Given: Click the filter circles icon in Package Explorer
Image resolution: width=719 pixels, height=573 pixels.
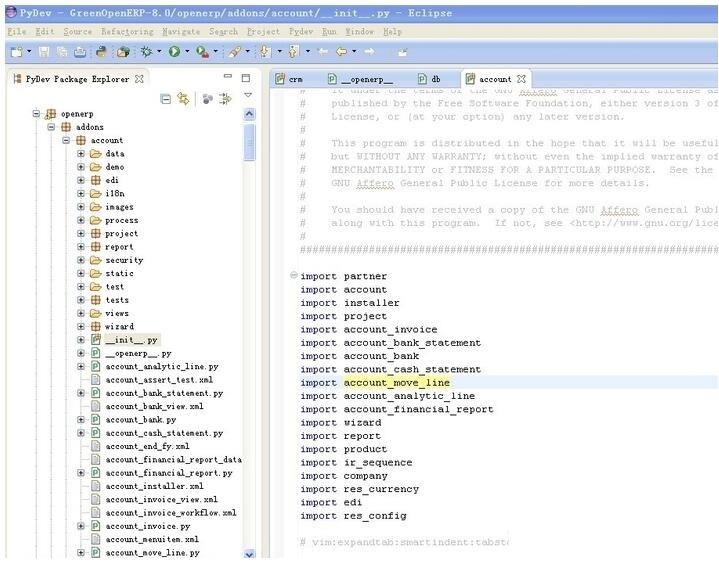Looking at the screenshot, I should coord(208,99).
